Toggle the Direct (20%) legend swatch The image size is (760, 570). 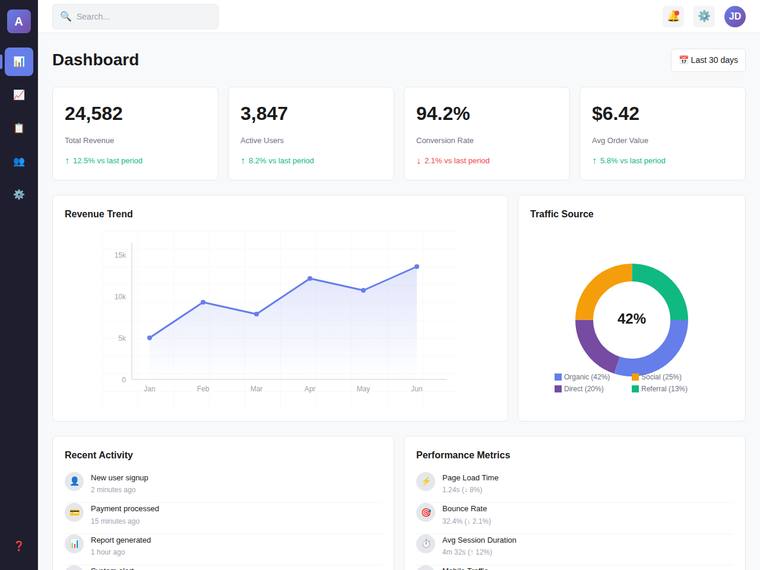click(x=558, y=389)
